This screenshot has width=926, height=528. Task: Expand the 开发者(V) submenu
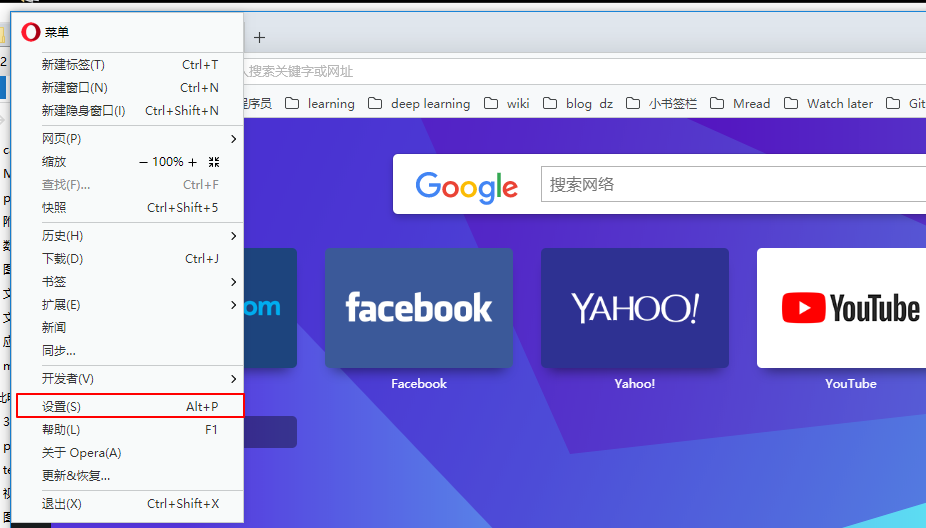click(x=130, y=379)
